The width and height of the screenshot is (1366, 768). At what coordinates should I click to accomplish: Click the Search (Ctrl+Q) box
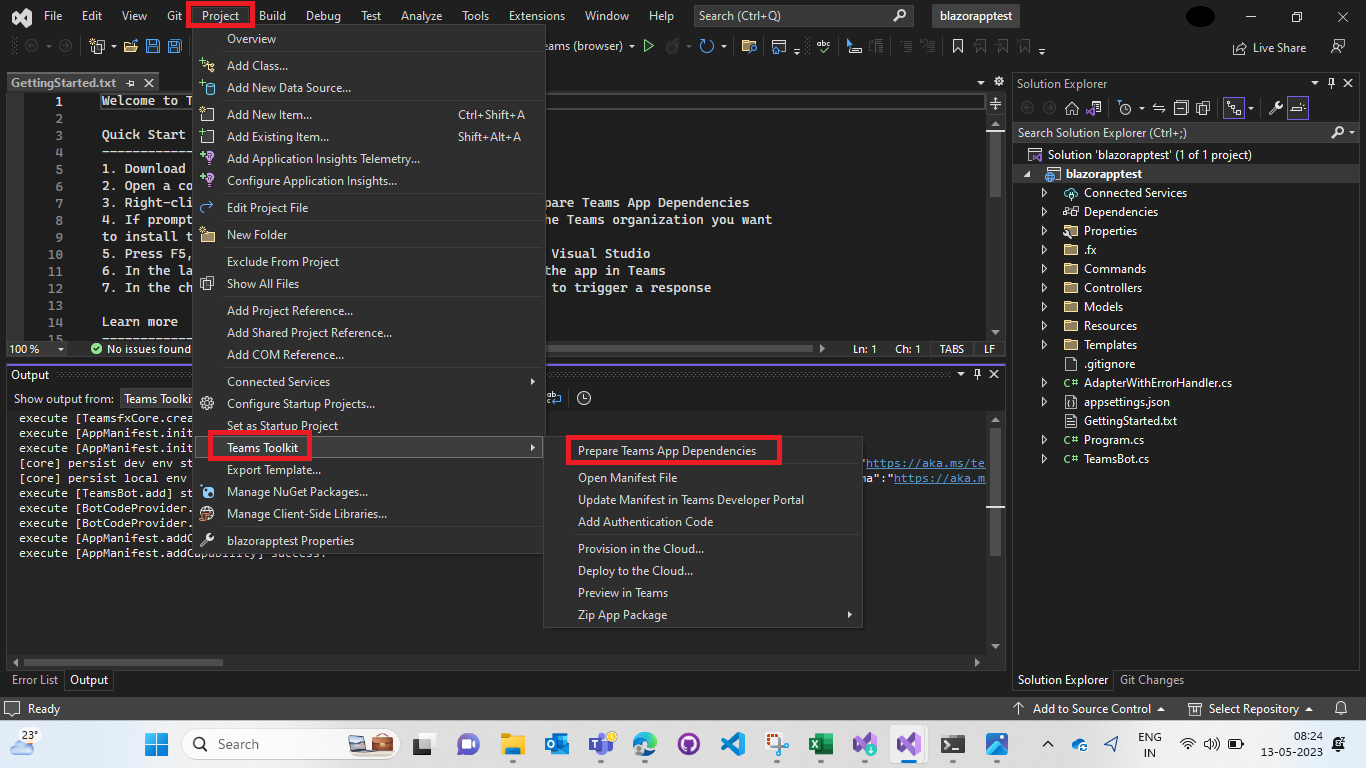click(x=804, y=16)
